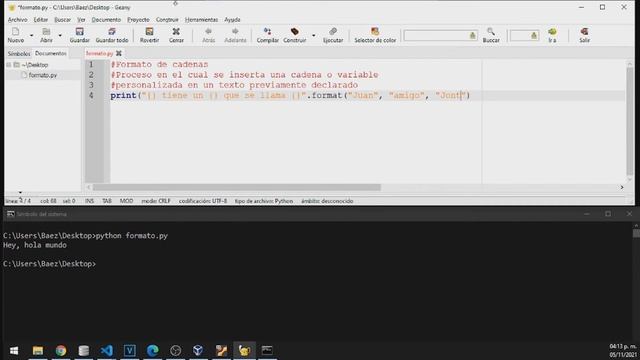Click the editor horizontal scrollbar thumb
640x360 pixels.
point(237,187)
